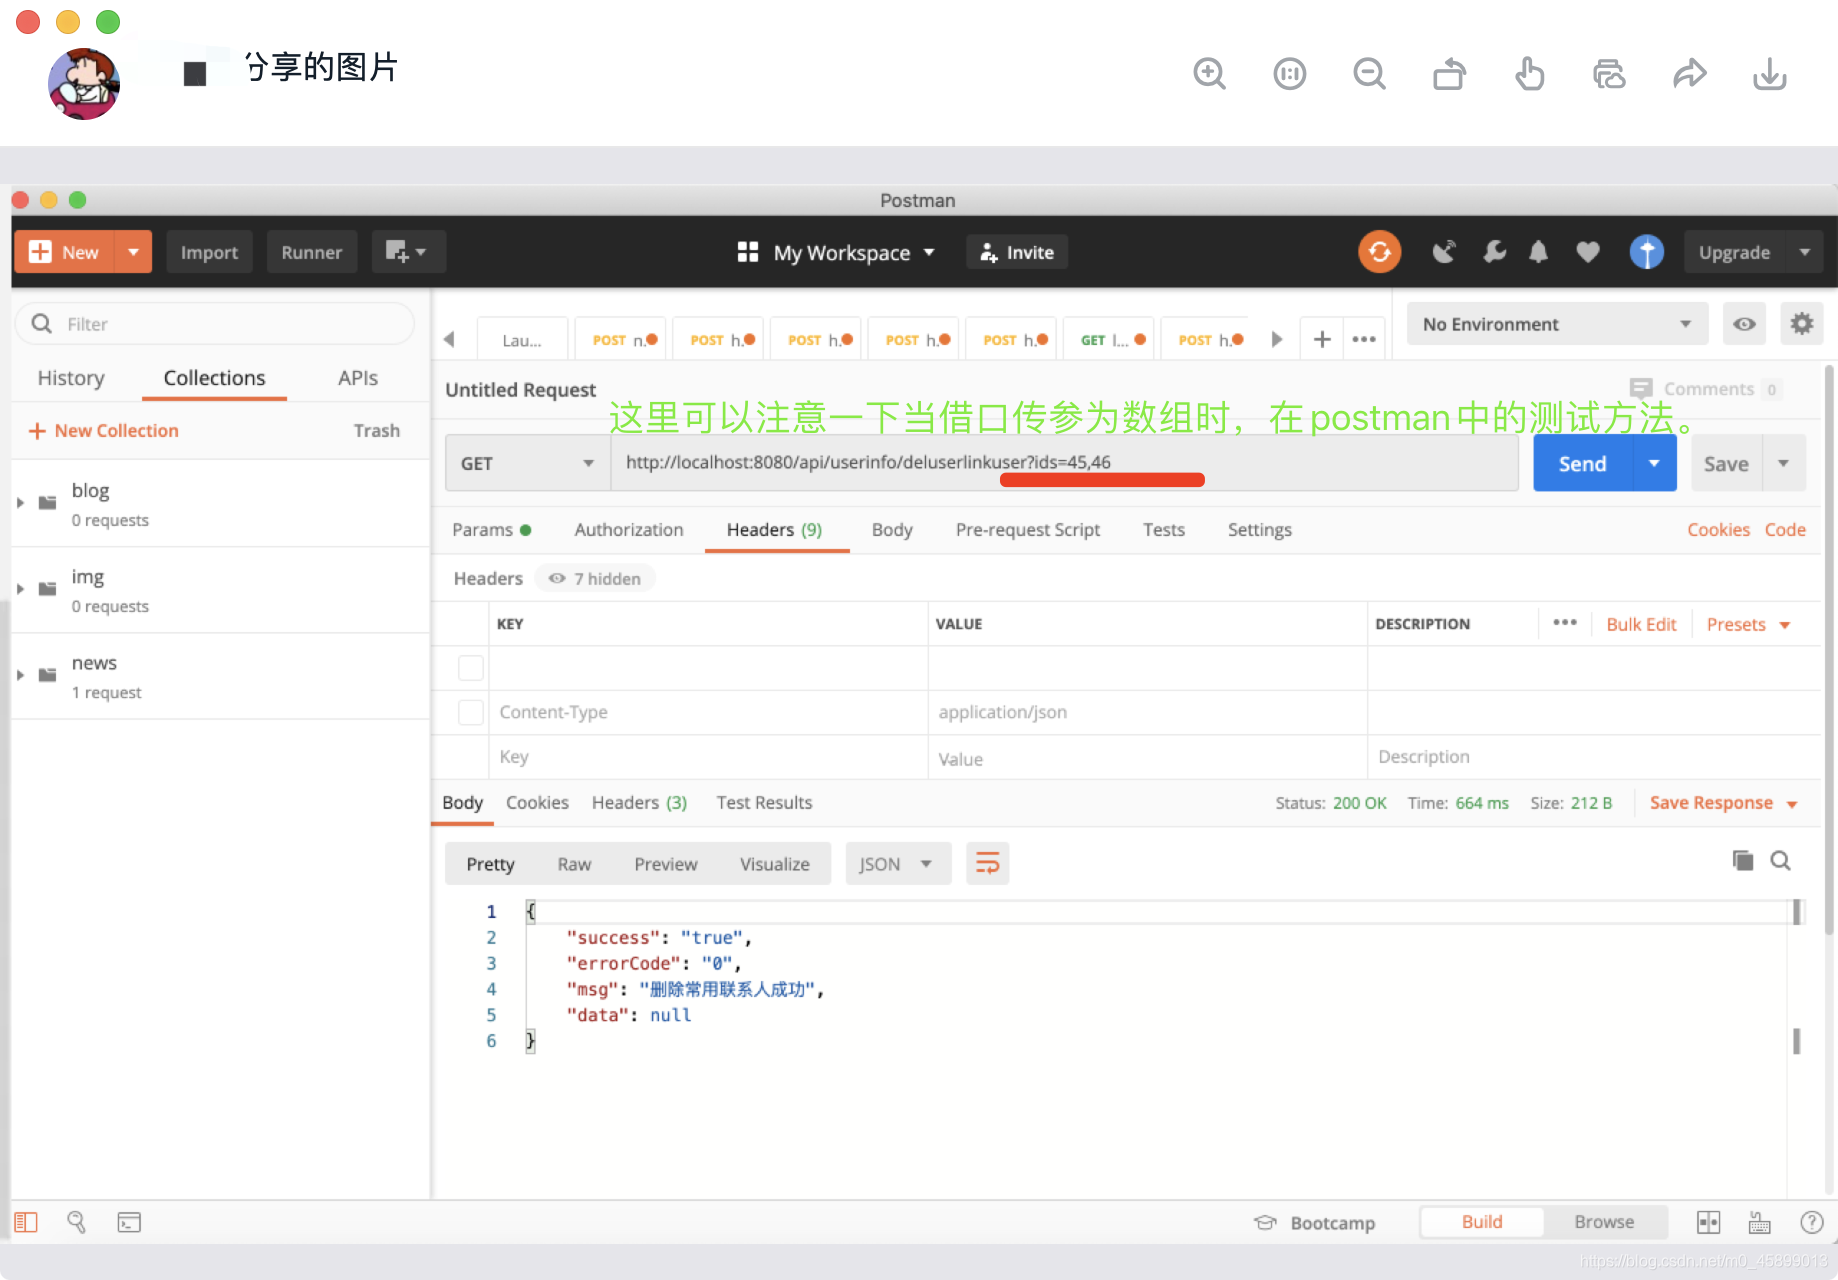Click the Runner button
This screenshot has width=1838, height=1280.
[311, 252]
